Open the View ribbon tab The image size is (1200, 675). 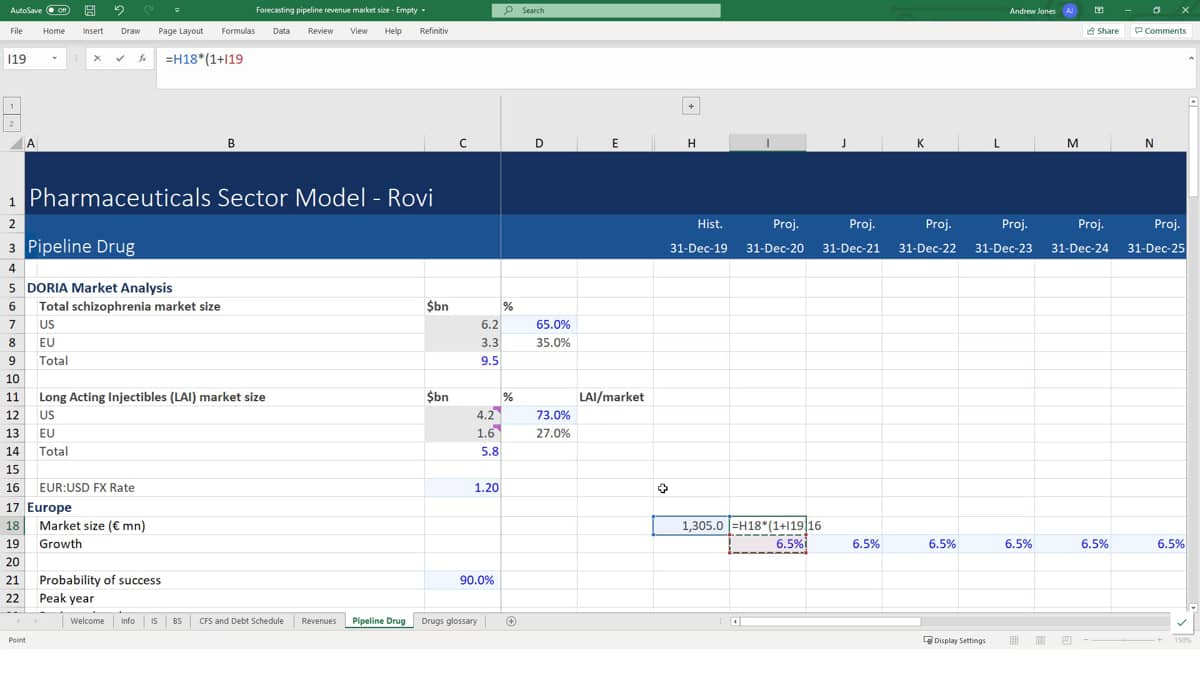click(359, 31)
